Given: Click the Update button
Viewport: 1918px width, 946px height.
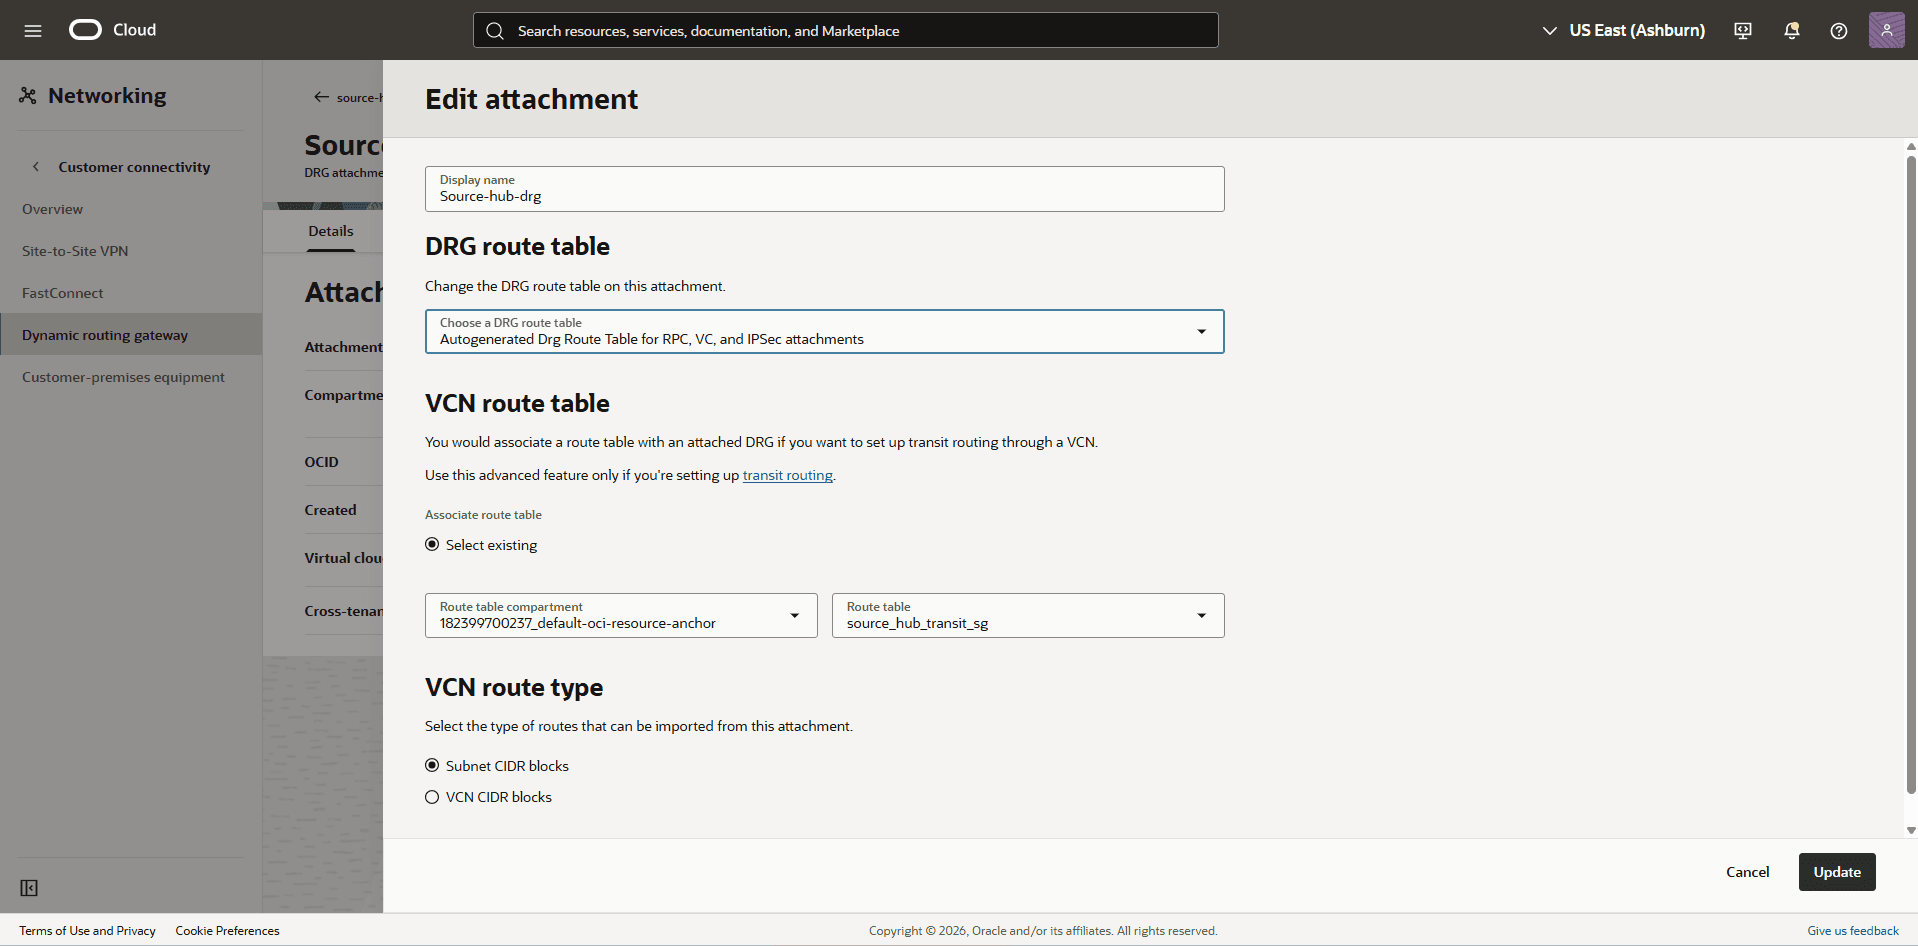Looking at the screenshot, I should pyautogui.click(x=1837, y=872).
